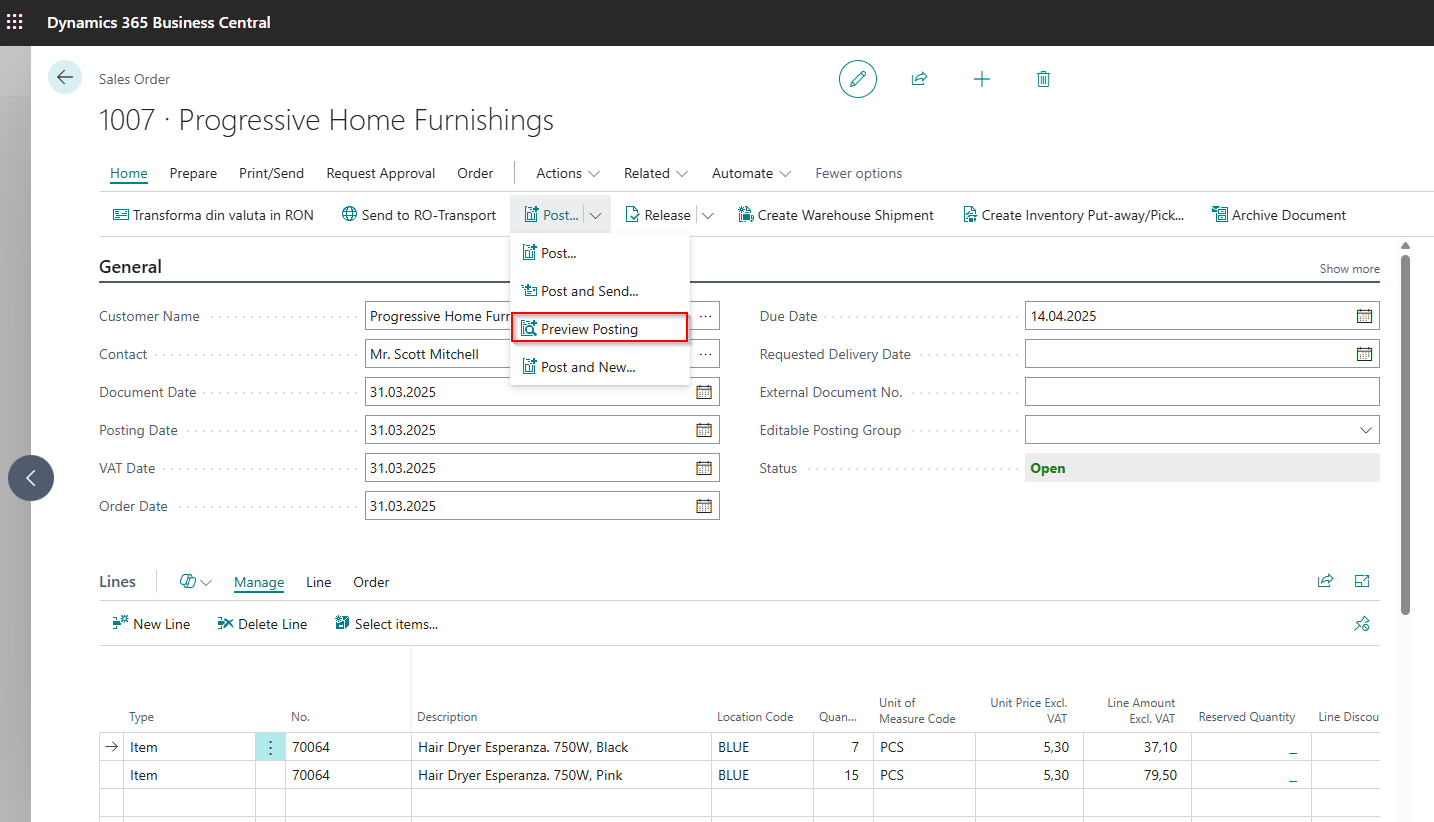Click Delete Line
This screenshot has width=1434, height=822.
(262, 624)
